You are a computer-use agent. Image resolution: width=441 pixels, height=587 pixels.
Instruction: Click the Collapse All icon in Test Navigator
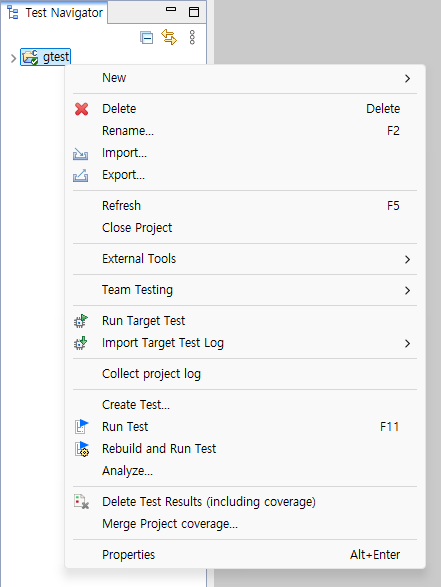(x=146, y=37)
